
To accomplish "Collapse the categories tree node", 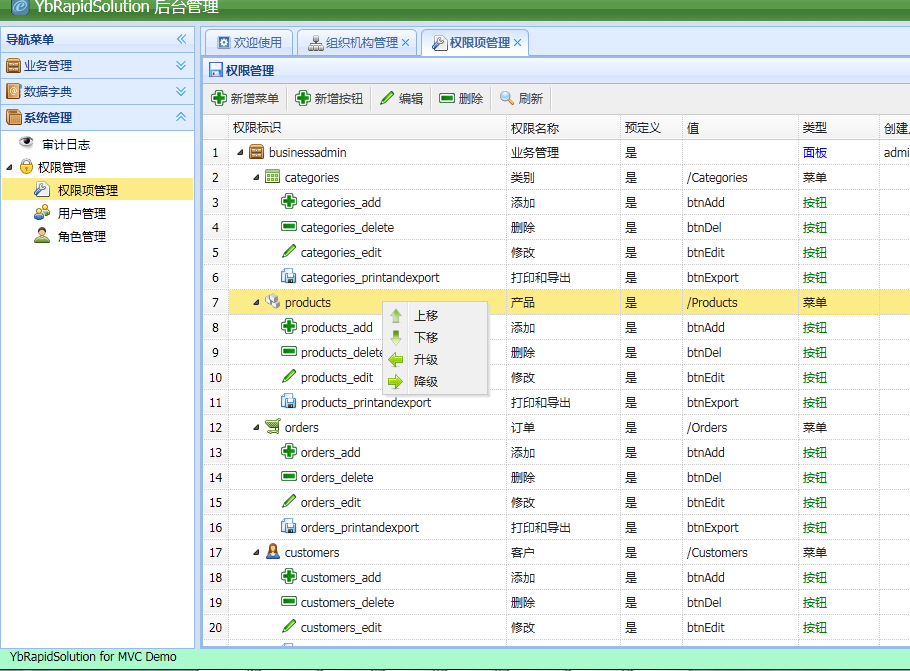I will pos(256,178).
